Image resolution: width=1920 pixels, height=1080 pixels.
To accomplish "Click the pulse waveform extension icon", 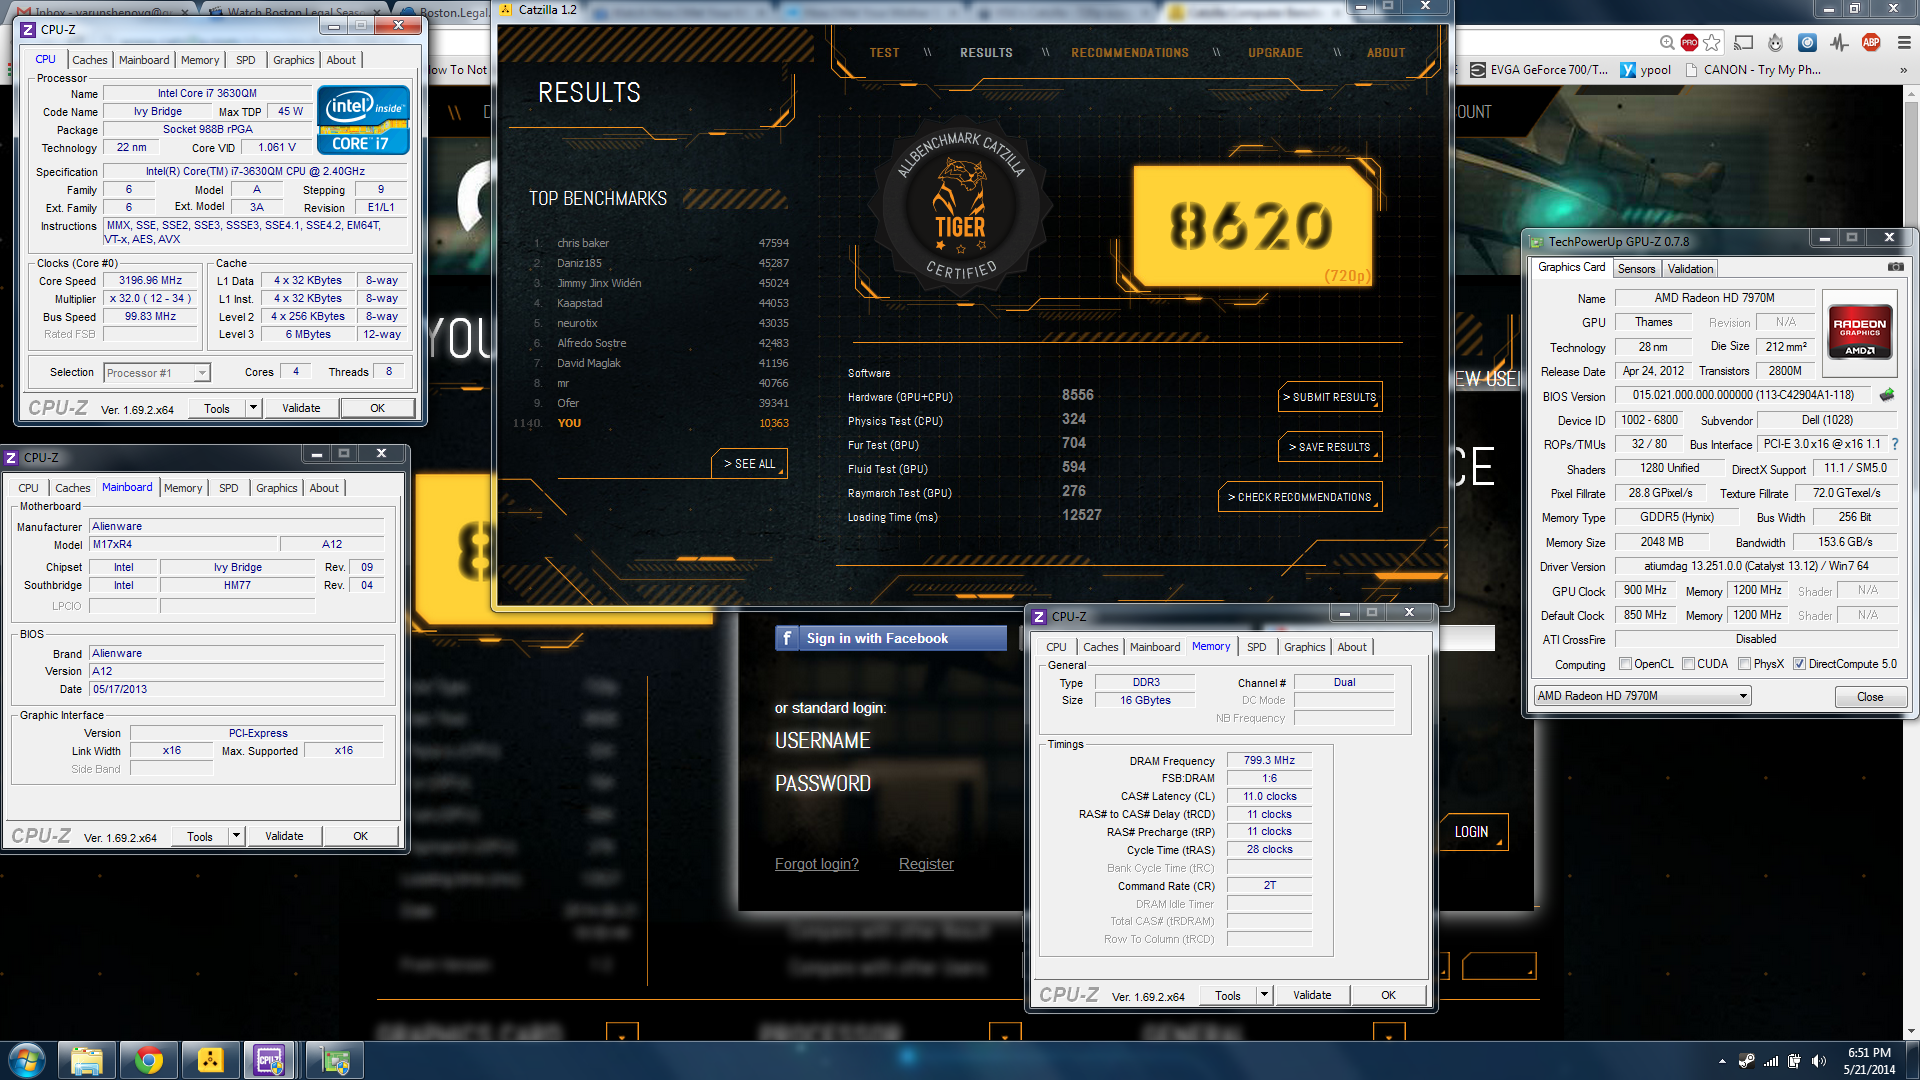I will pyautogui.click(x=1839, y=42).
